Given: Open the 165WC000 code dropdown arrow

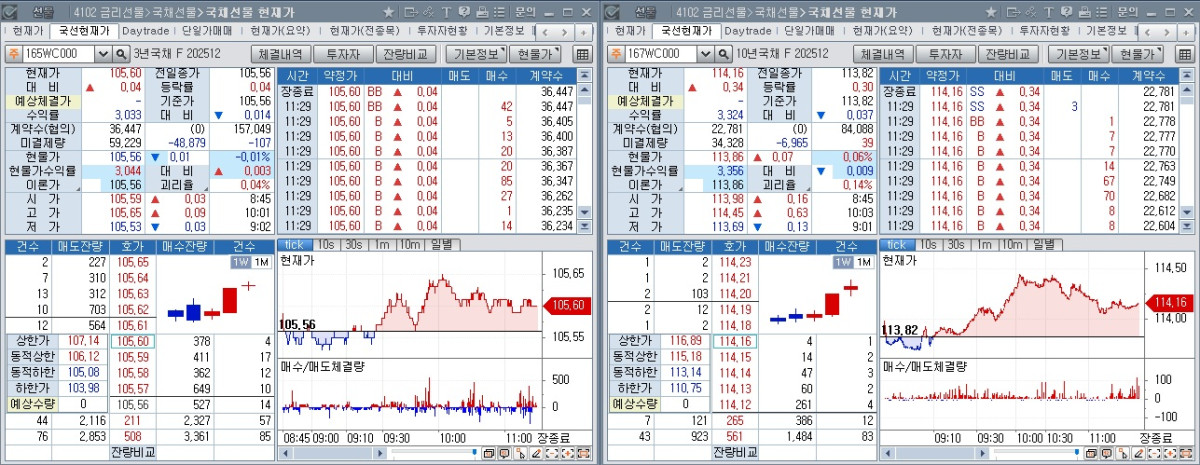Looking at the screenshot, I should pos(103,53).
